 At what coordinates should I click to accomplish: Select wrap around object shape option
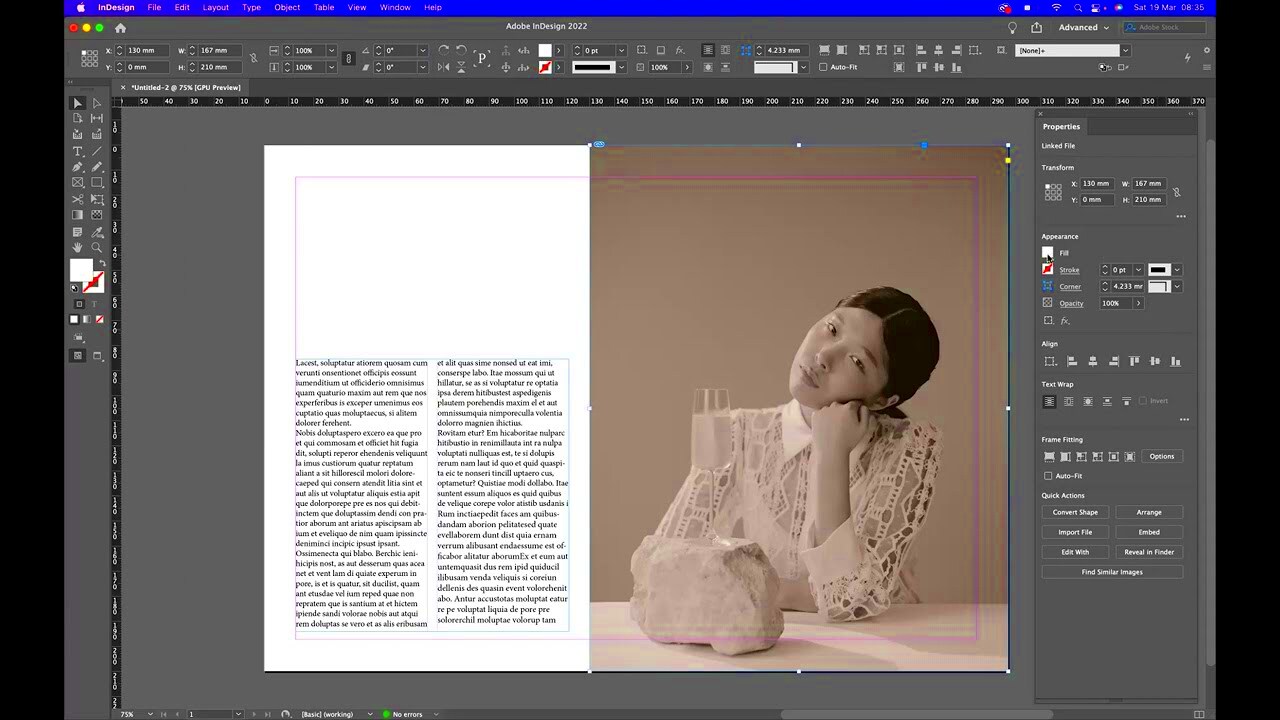coord(1088,401)
